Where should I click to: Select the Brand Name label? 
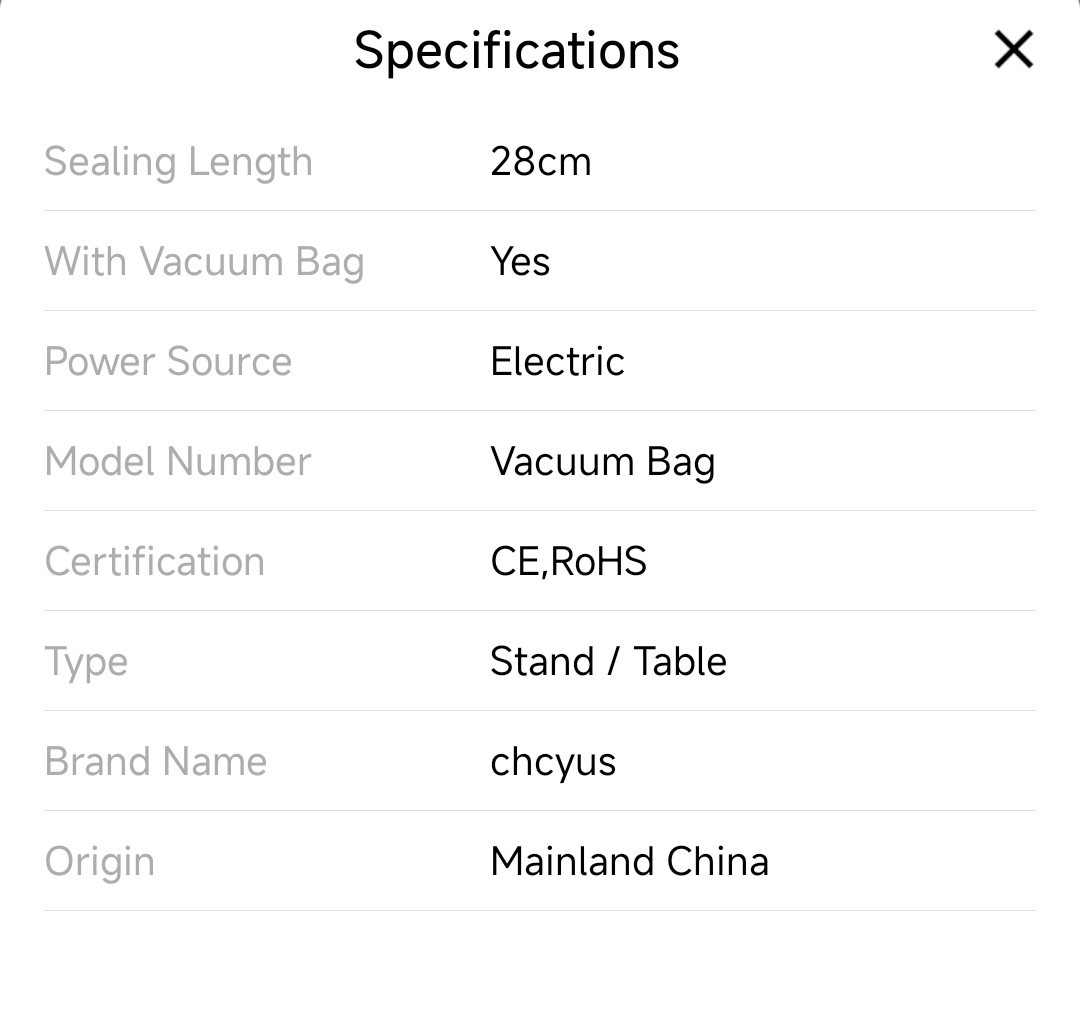click(156, 762)
